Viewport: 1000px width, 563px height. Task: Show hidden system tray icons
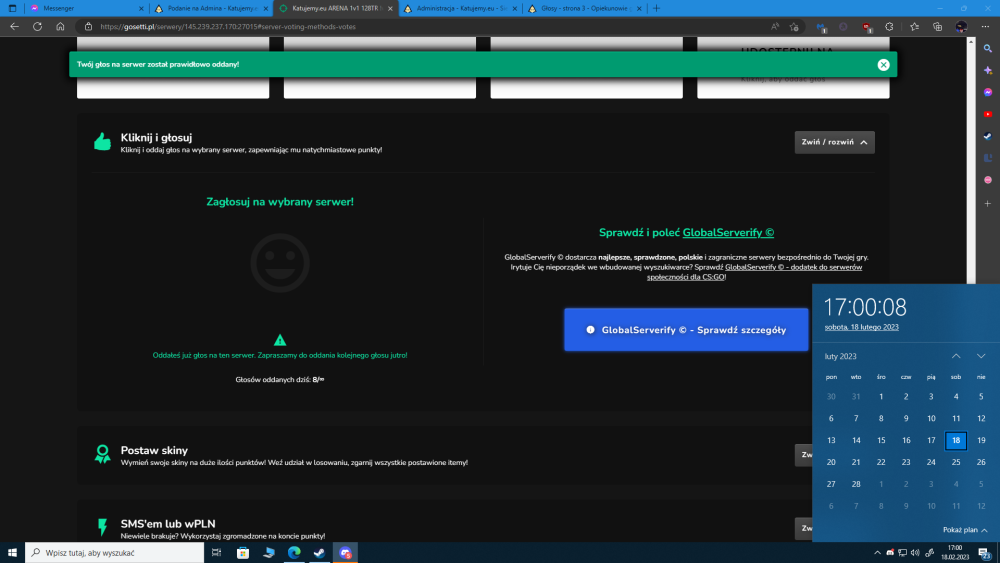tap(877, 553)
